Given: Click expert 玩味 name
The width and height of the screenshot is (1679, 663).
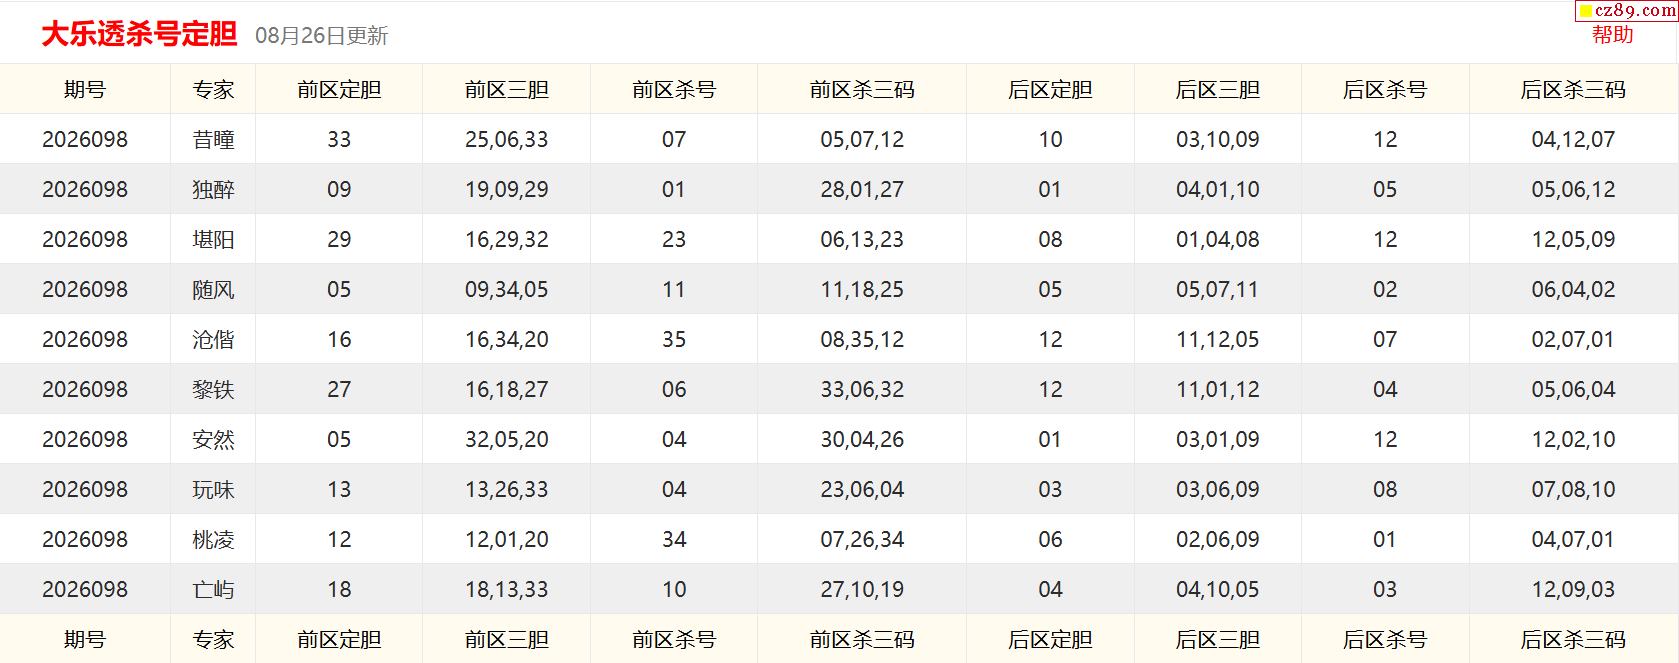Looking at the screenshot, I should pyautogui.click(x=213, y=490).
